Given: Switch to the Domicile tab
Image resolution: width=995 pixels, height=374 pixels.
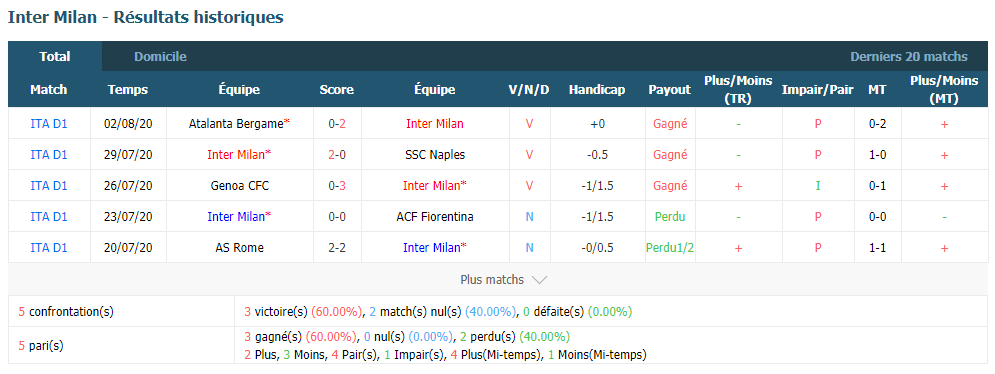Looking at the screenshot, I should 160,57.
